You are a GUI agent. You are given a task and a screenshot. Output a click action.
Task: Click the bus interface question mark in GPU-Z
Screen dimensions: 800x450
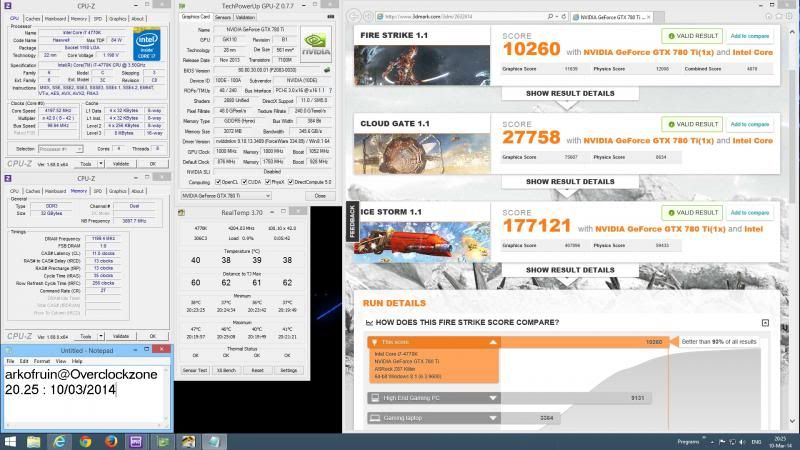(x=330, y=90)
